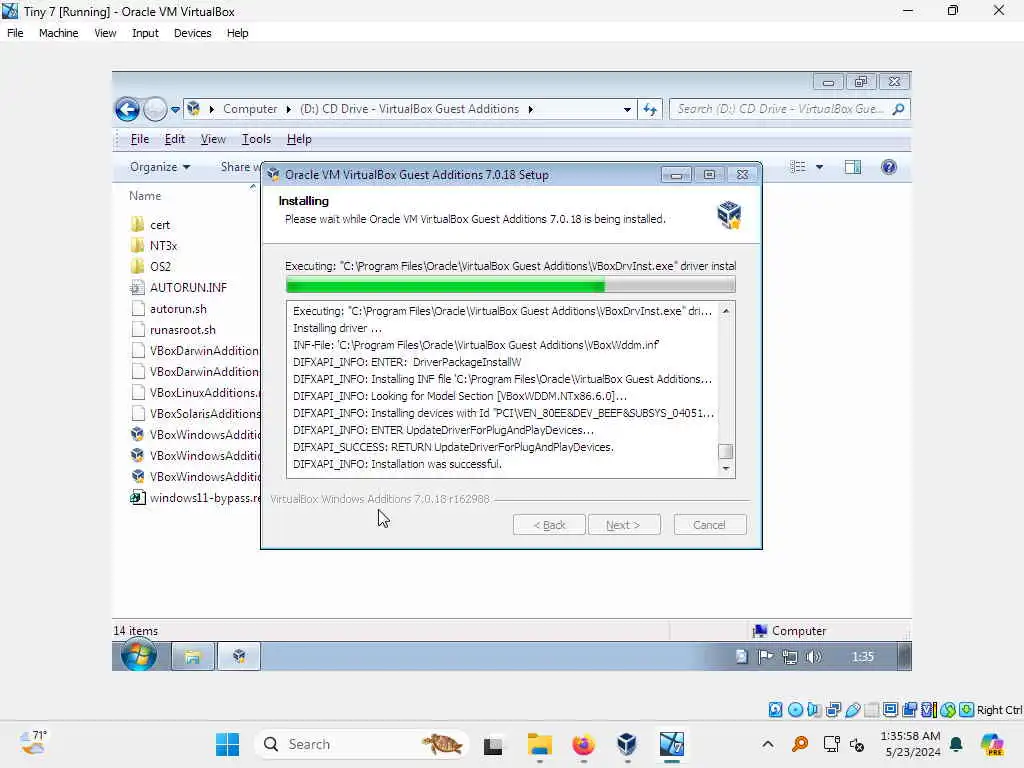Image resolution: width=1024 pixels, height=768 pixels.
Task: Show hidden icons in host system tray
Action: [x=768, y=744]
